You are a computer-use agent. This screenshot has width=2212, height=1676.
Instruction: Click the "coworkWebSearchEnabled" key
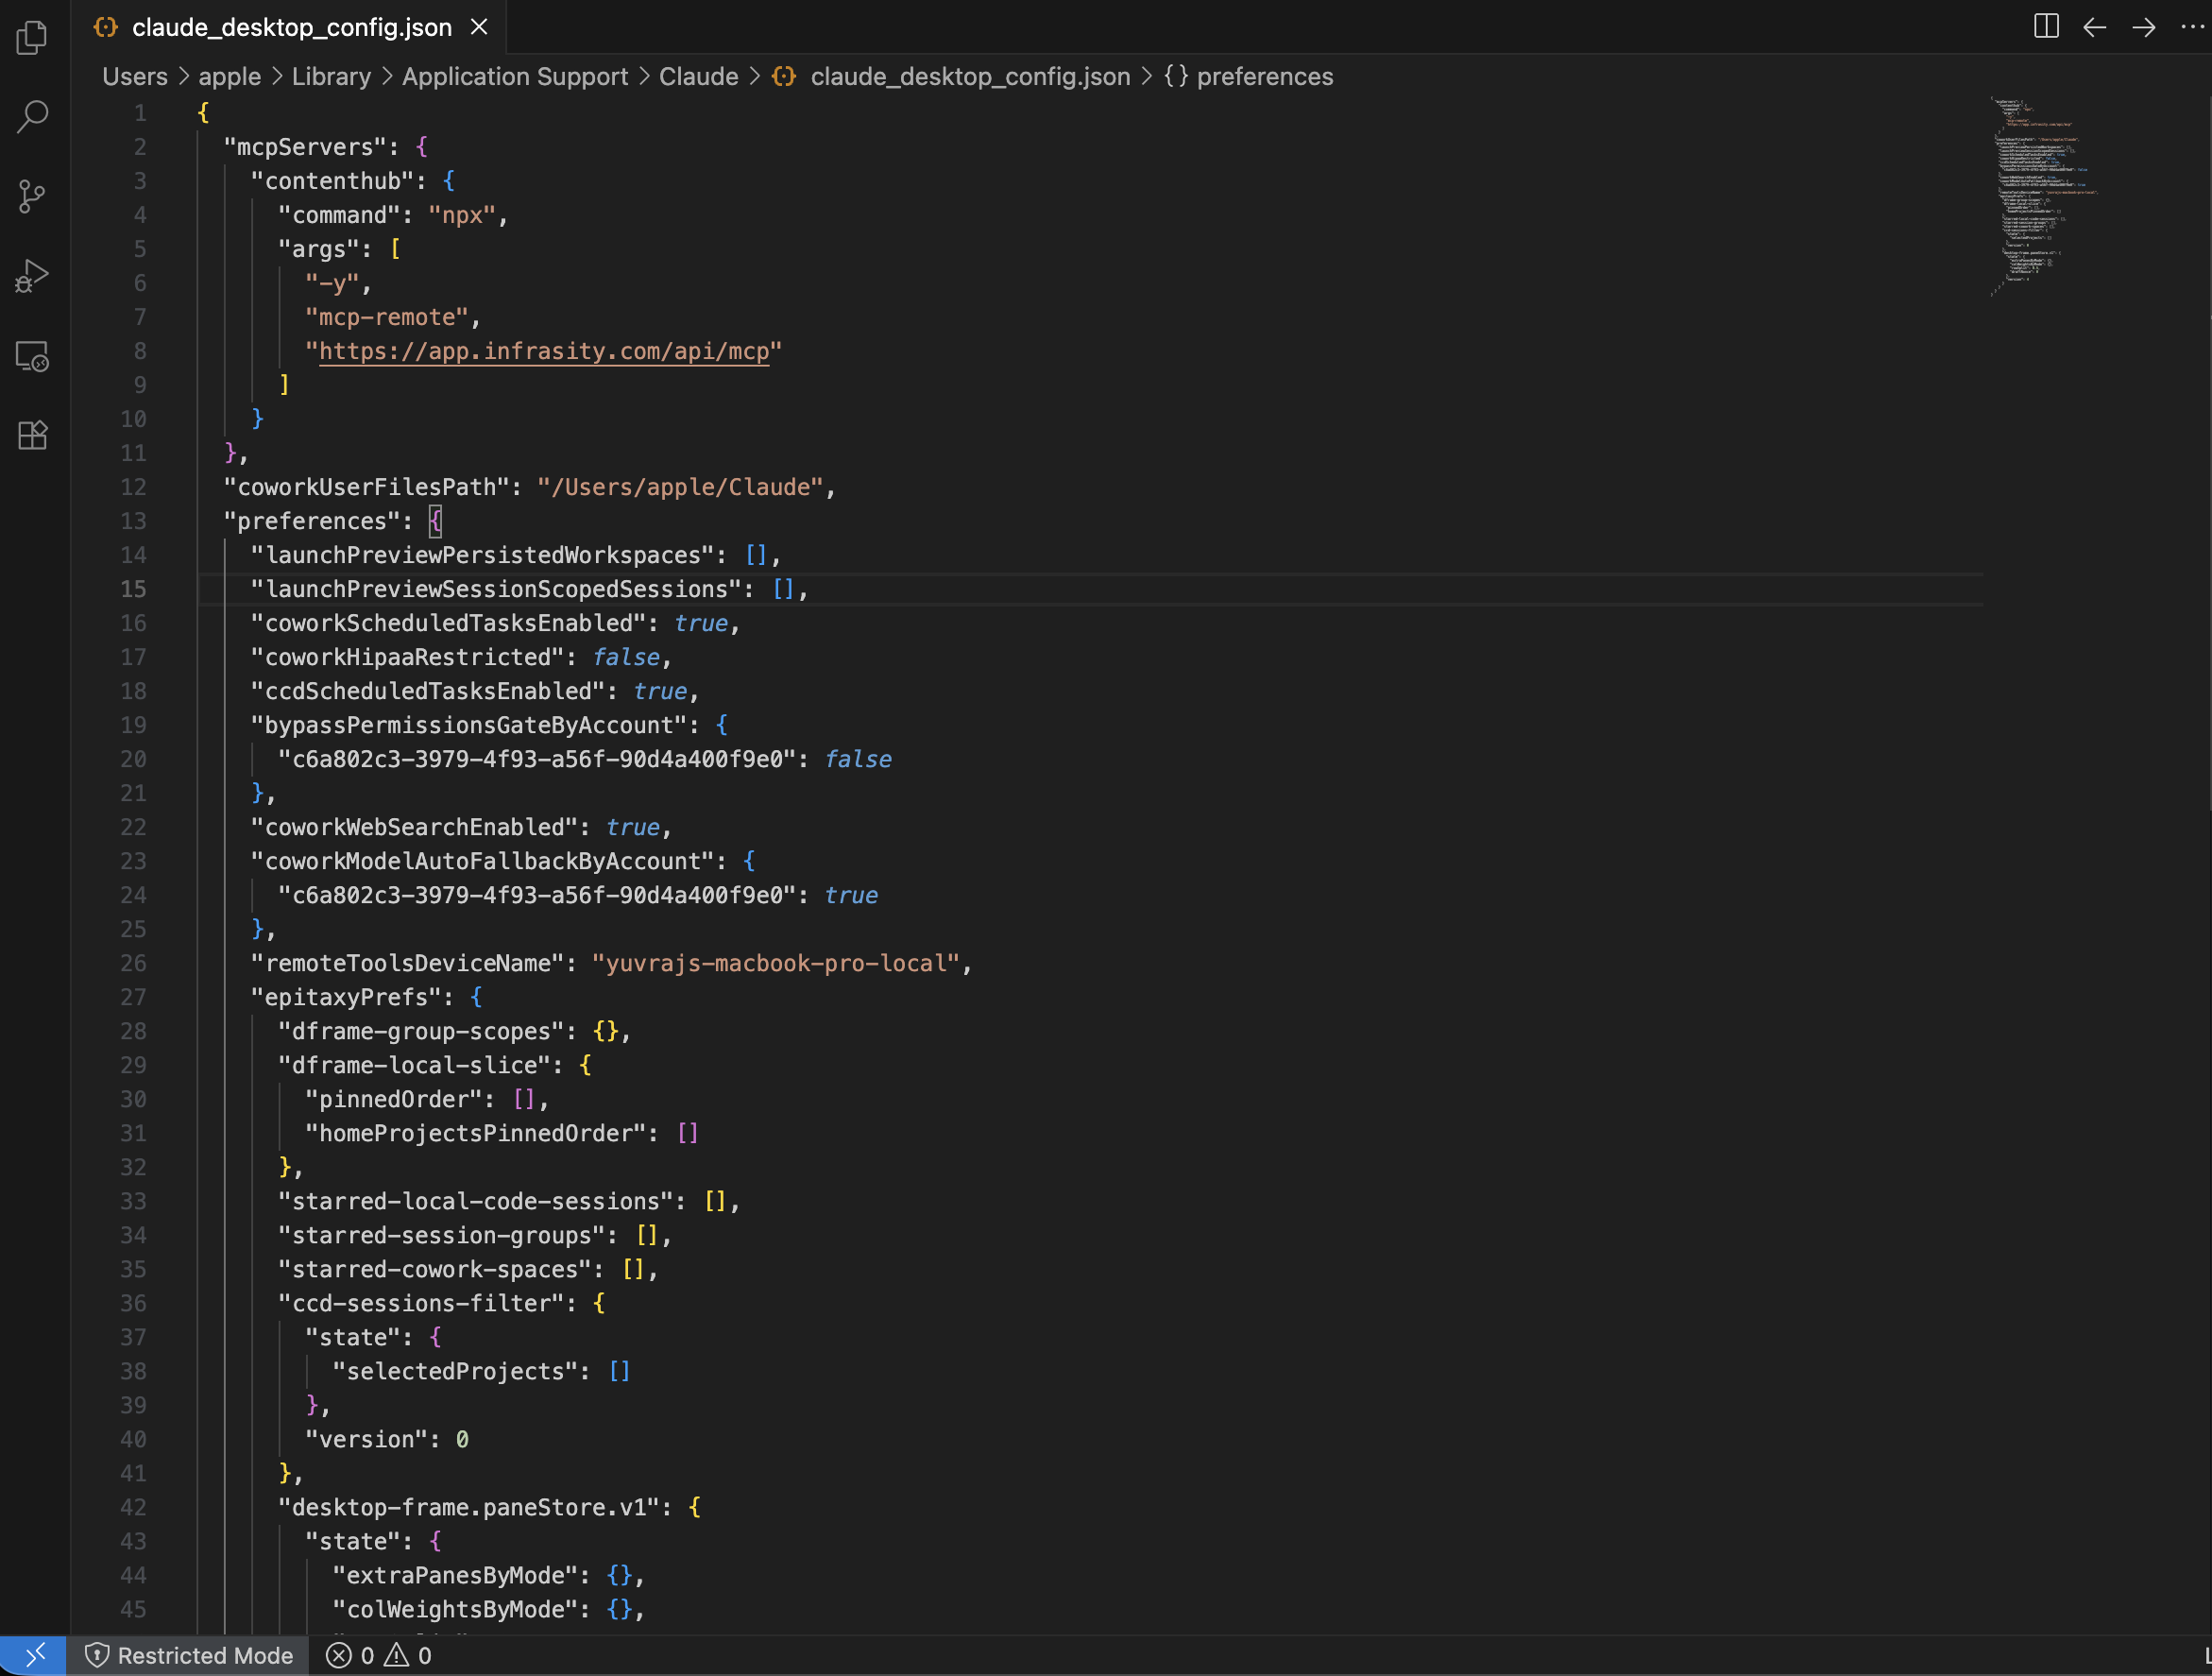pos(414,827)
